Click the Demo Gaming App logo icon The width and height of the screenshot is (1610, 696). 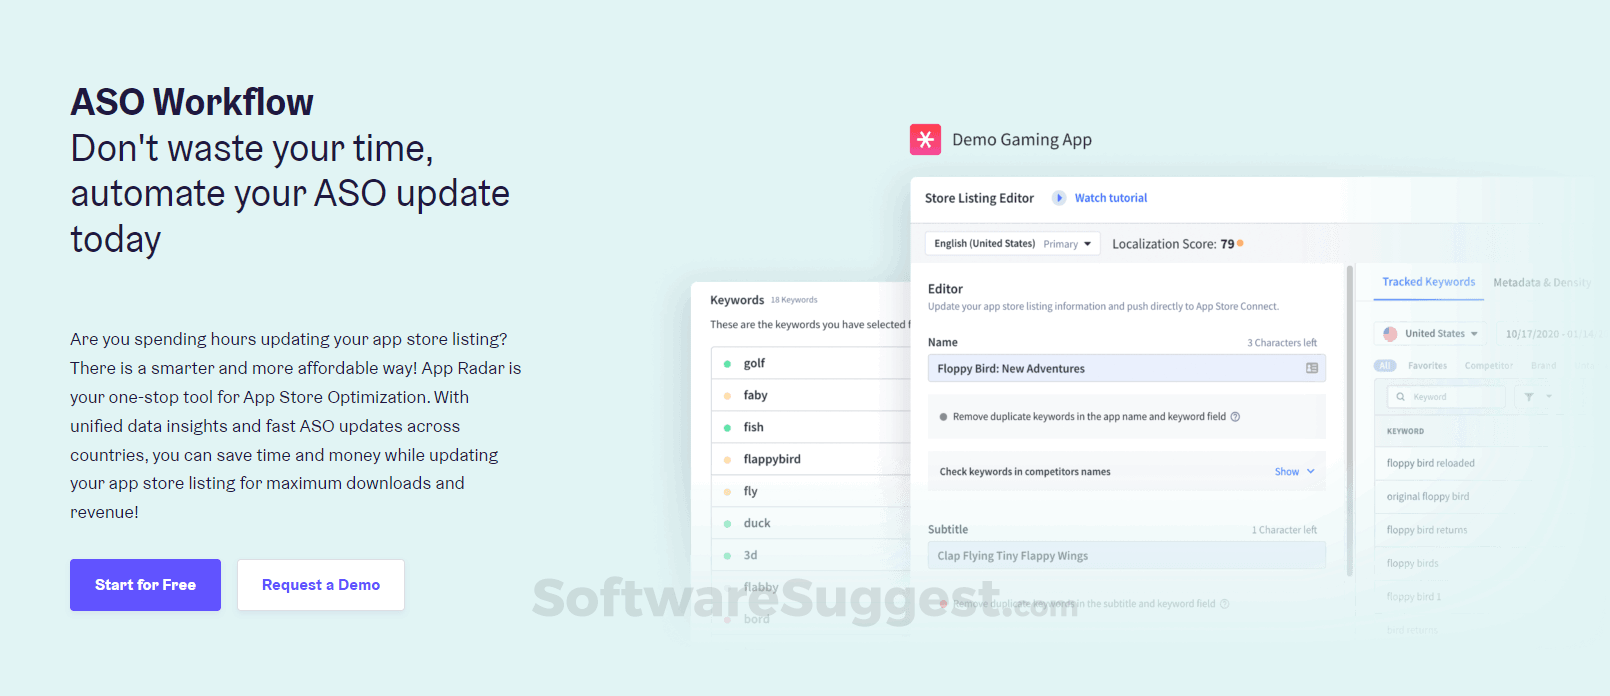[925, 139]
